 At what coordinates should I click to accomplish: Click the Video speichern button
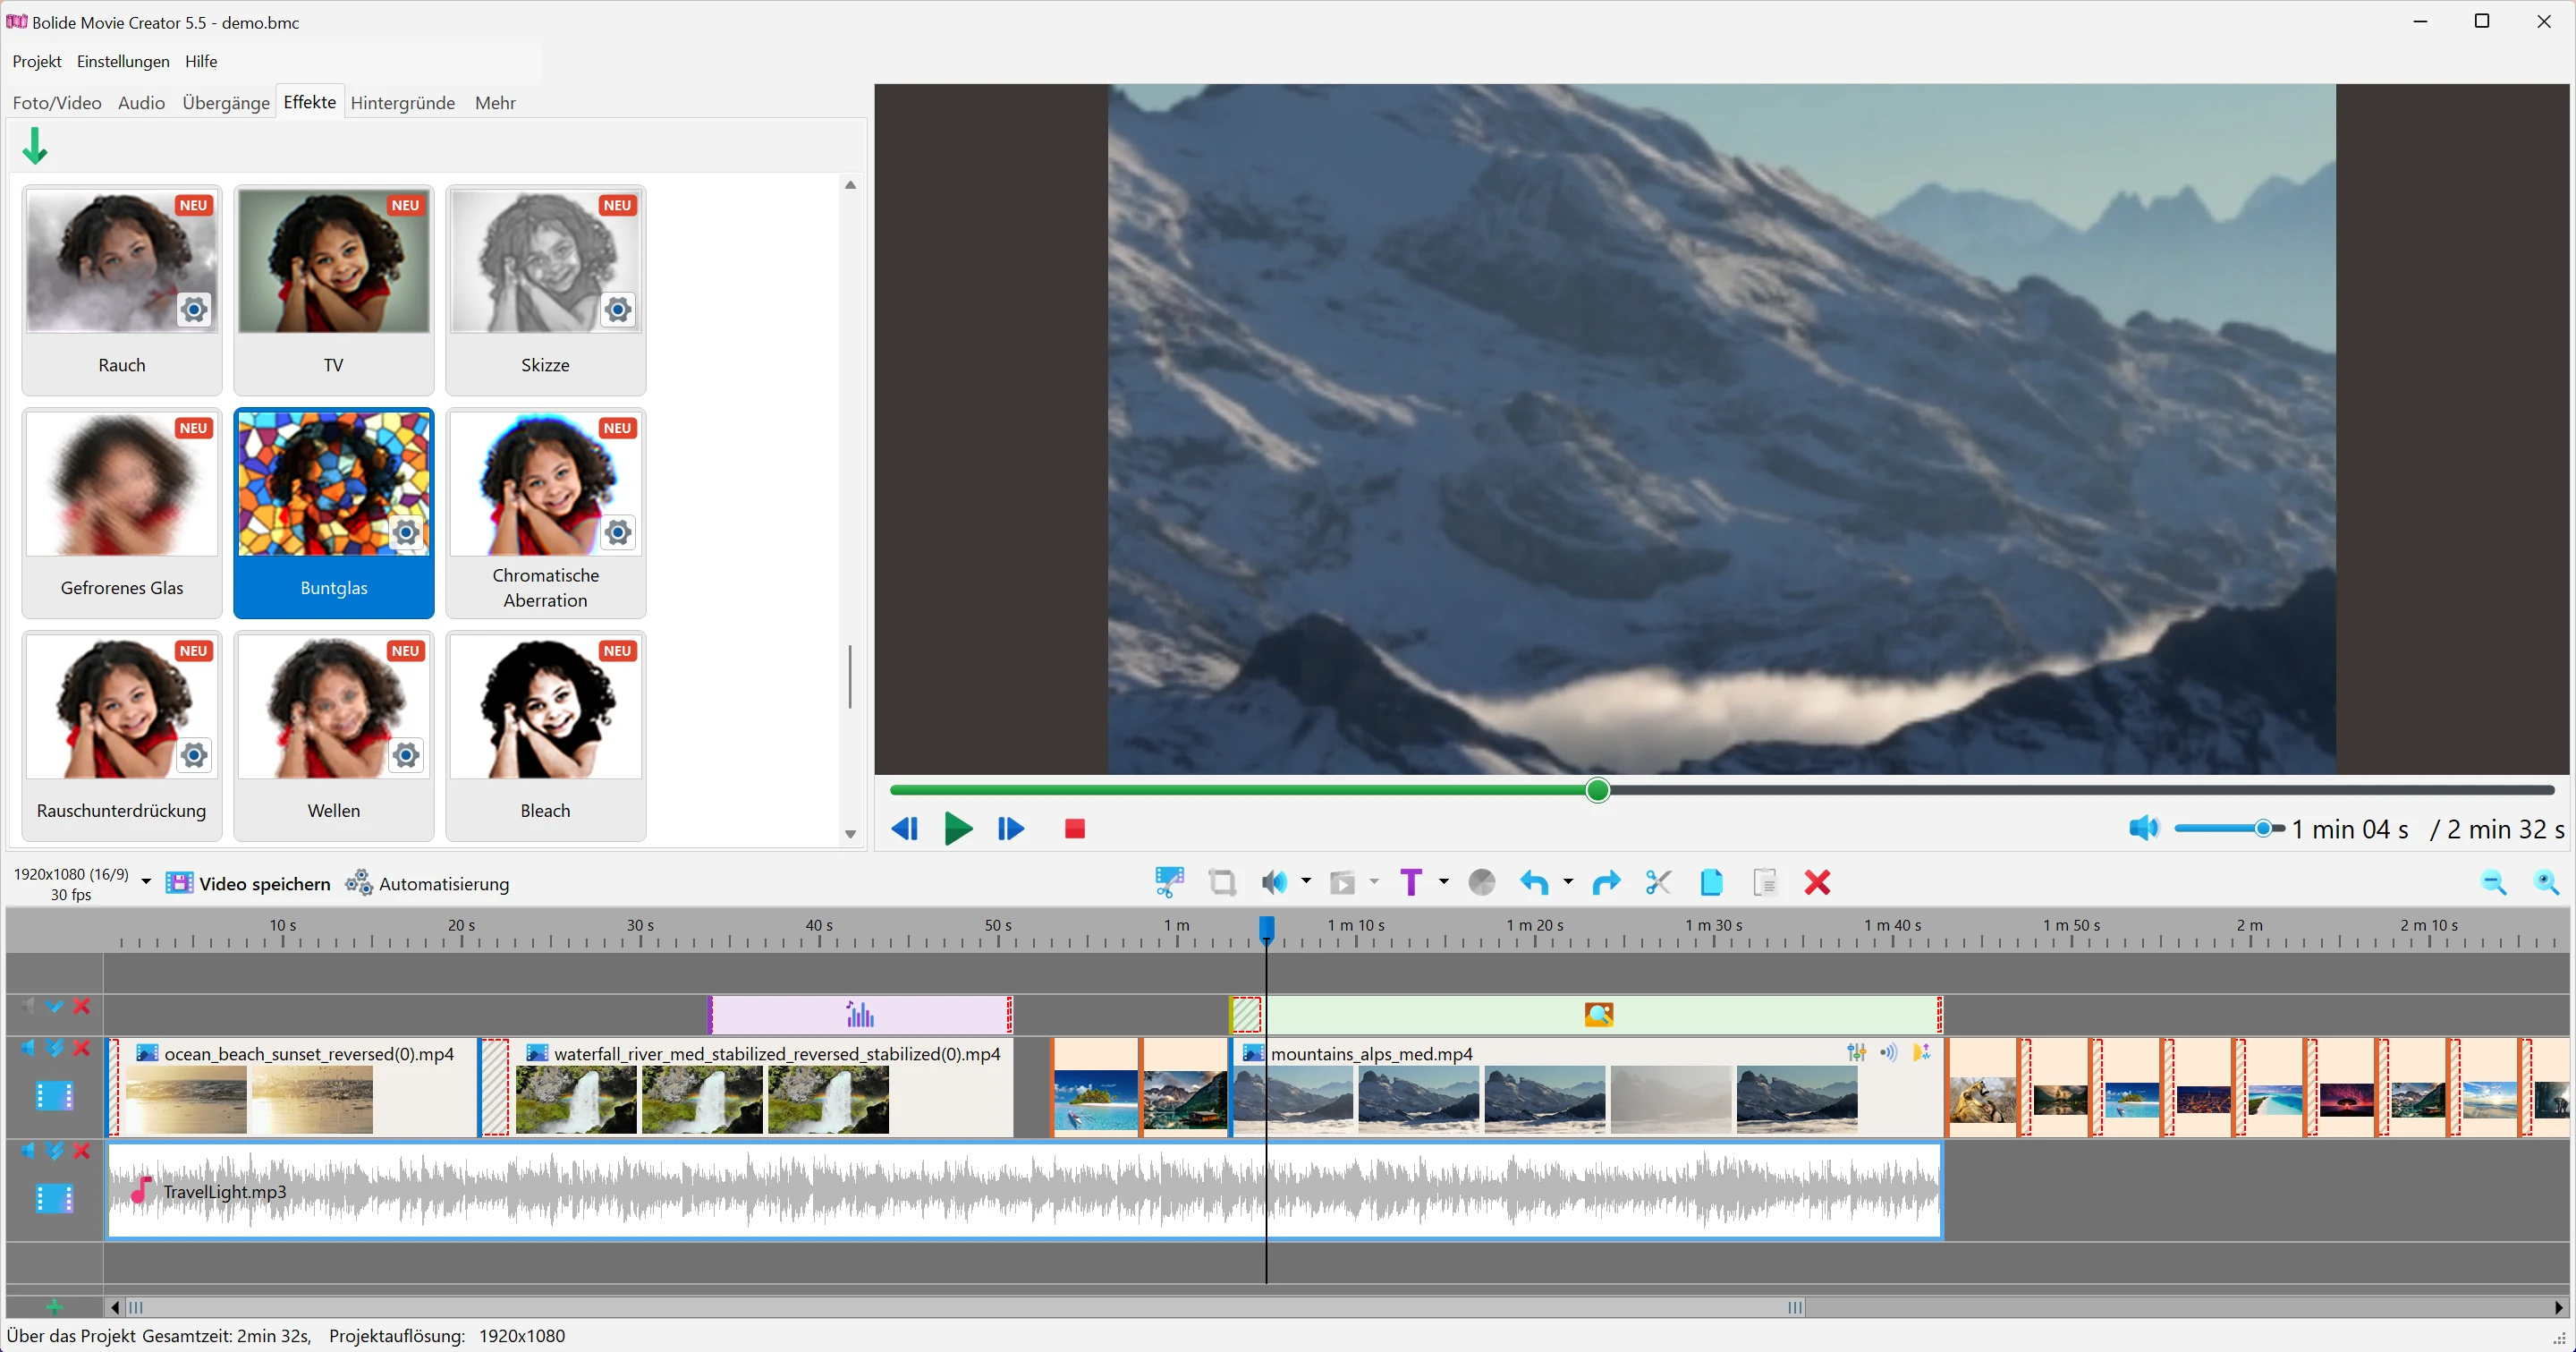click(248, 883)
